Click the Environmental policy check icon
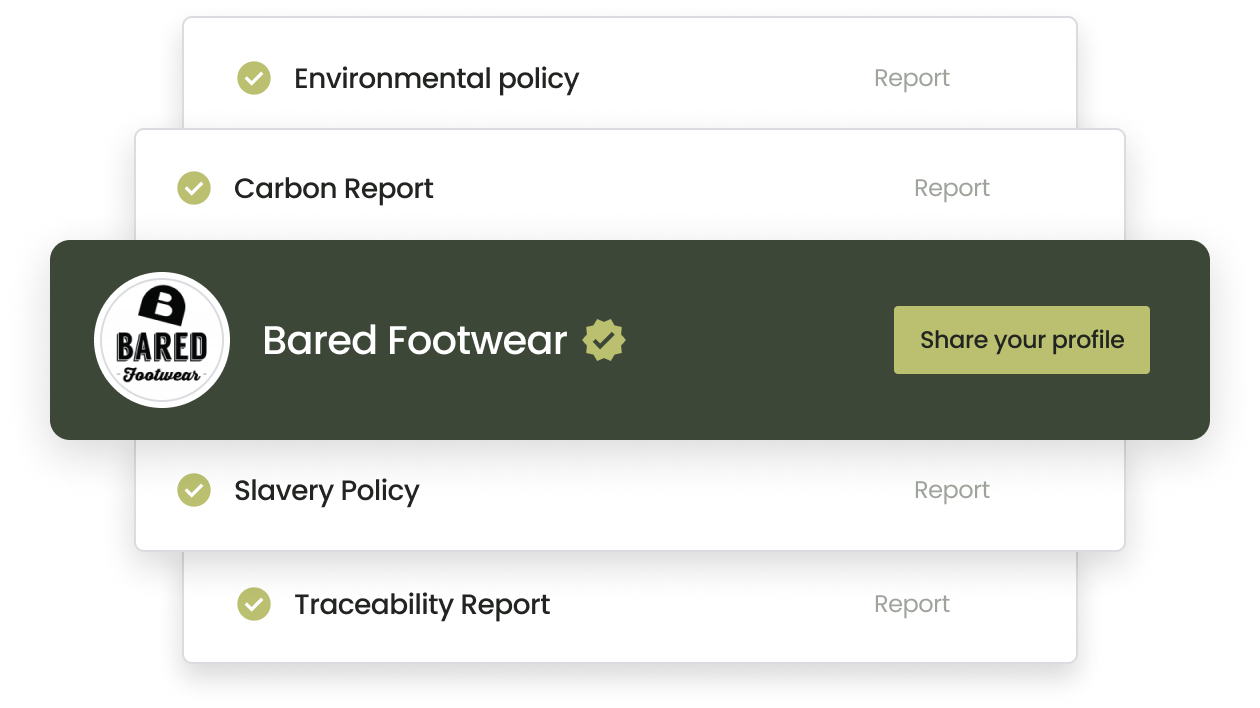 (x=254, y=78)
